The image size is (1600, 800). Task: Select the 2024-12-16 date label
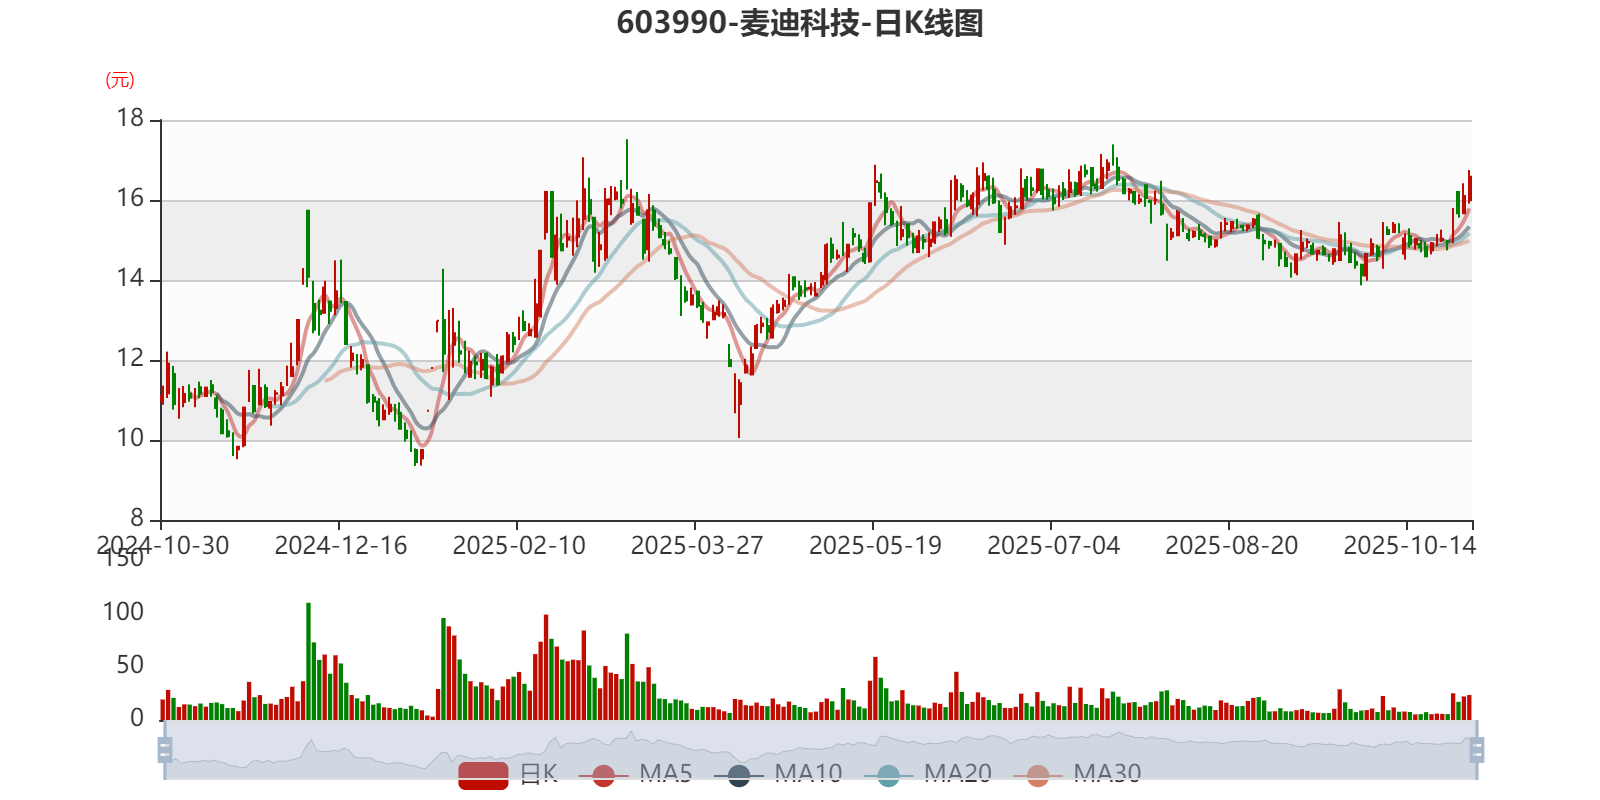[341, 546]
